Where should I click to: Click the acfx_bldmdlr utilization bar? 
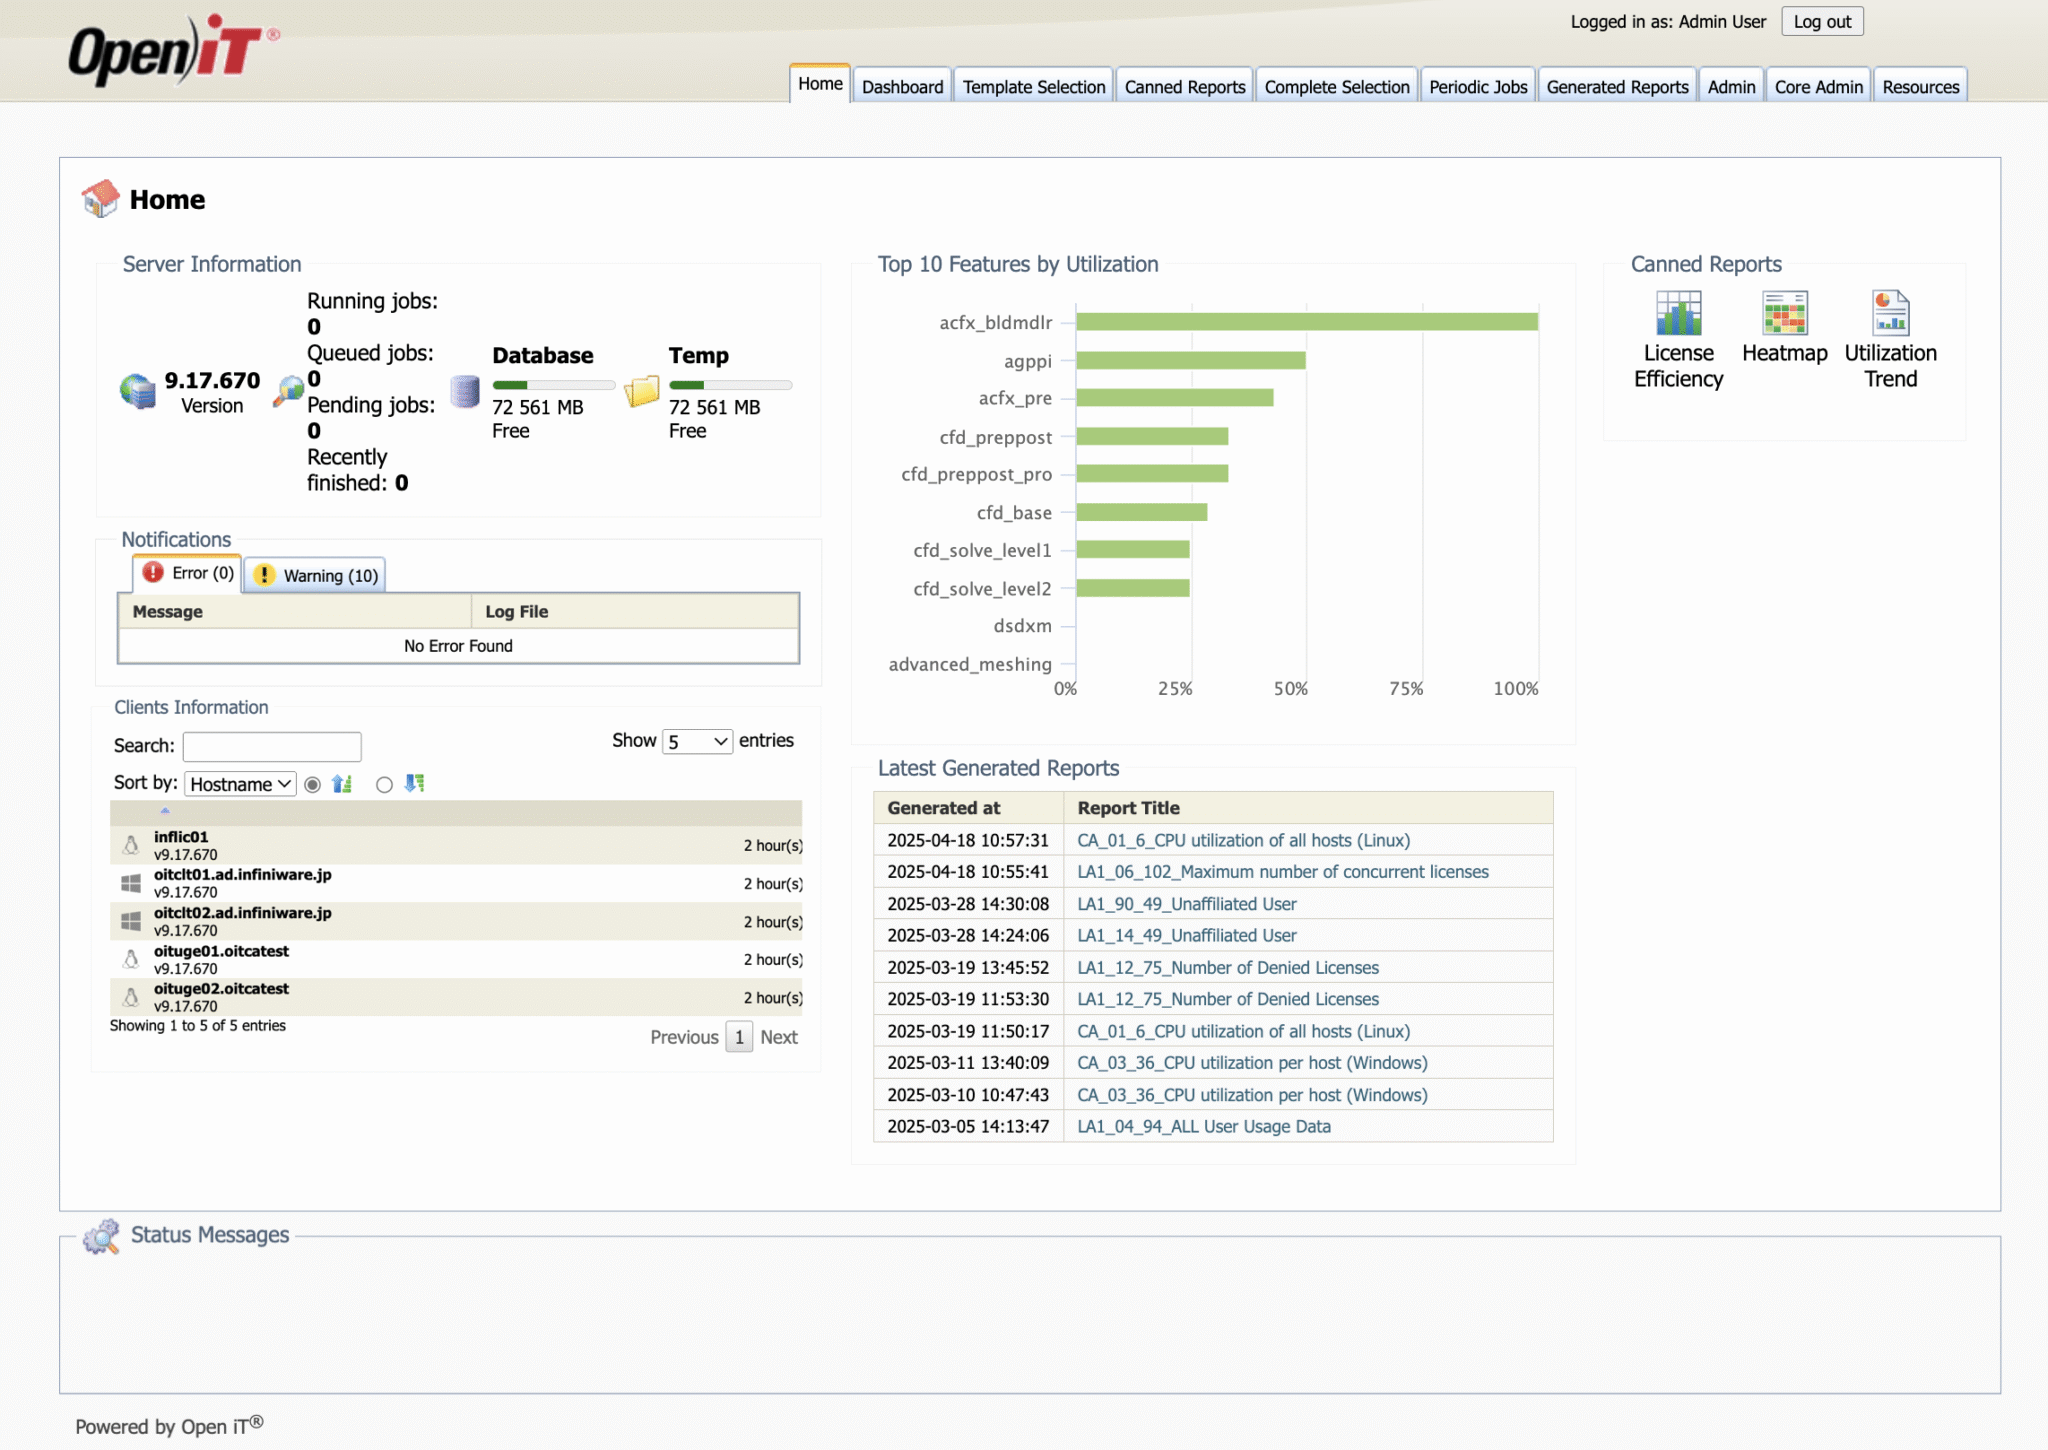point(1306,322)
